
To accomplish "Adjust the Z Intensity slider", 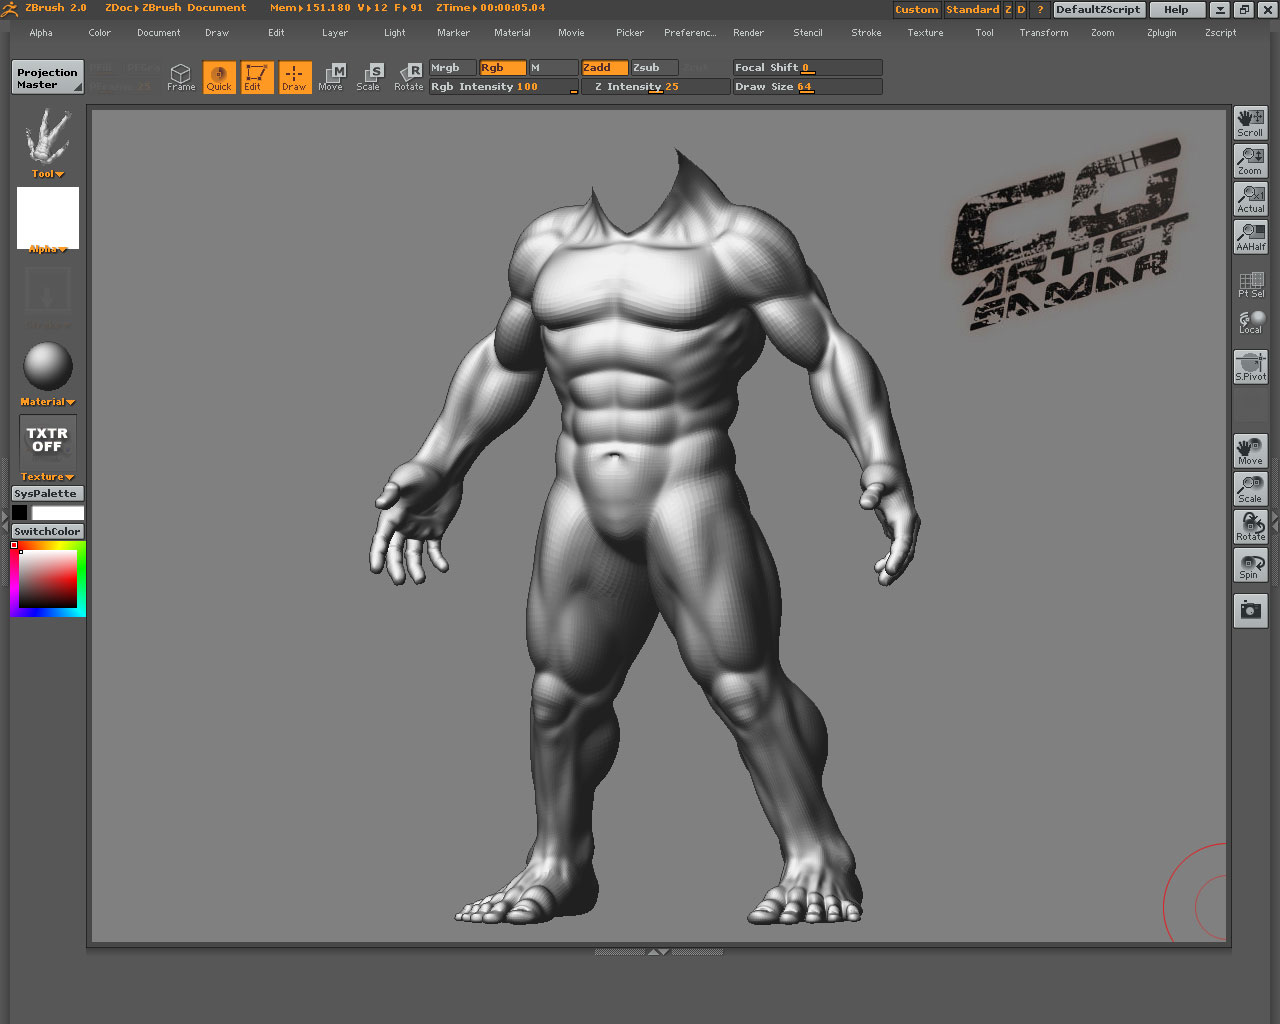I will [x=655, y=87].
